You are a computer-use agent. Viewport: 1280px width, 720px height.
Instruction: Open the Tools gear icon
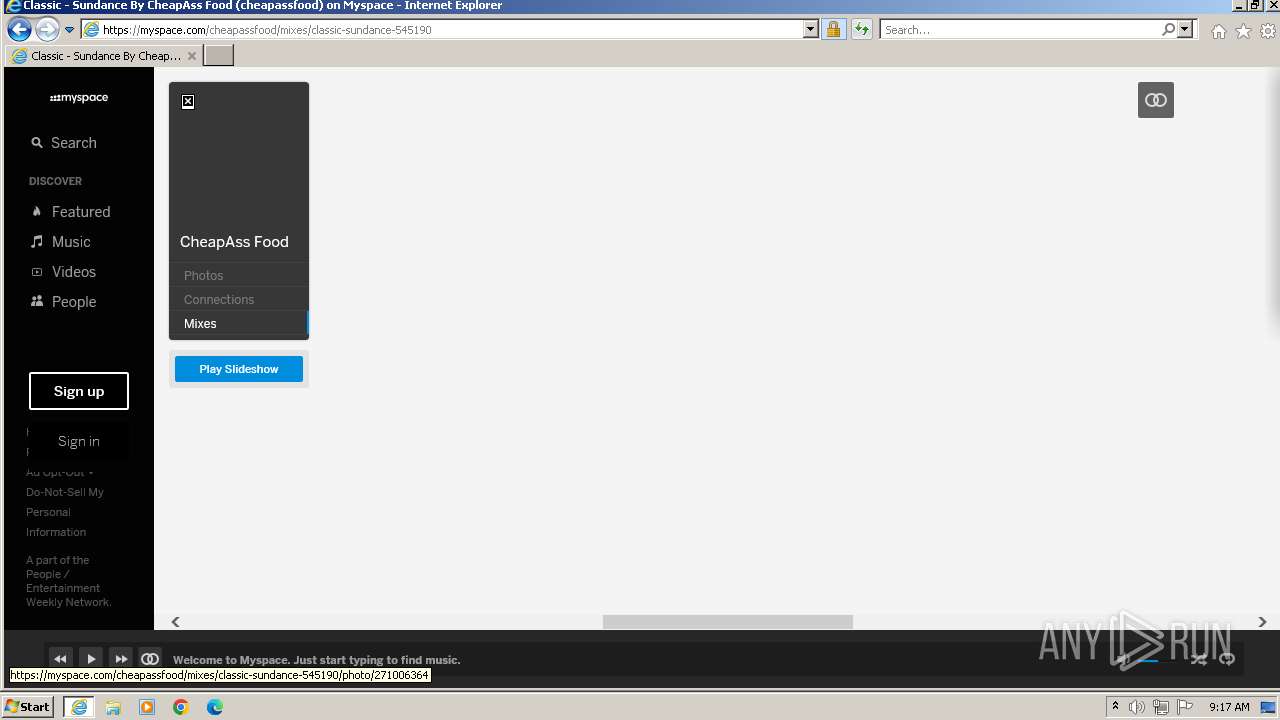tap(1268, 31)
